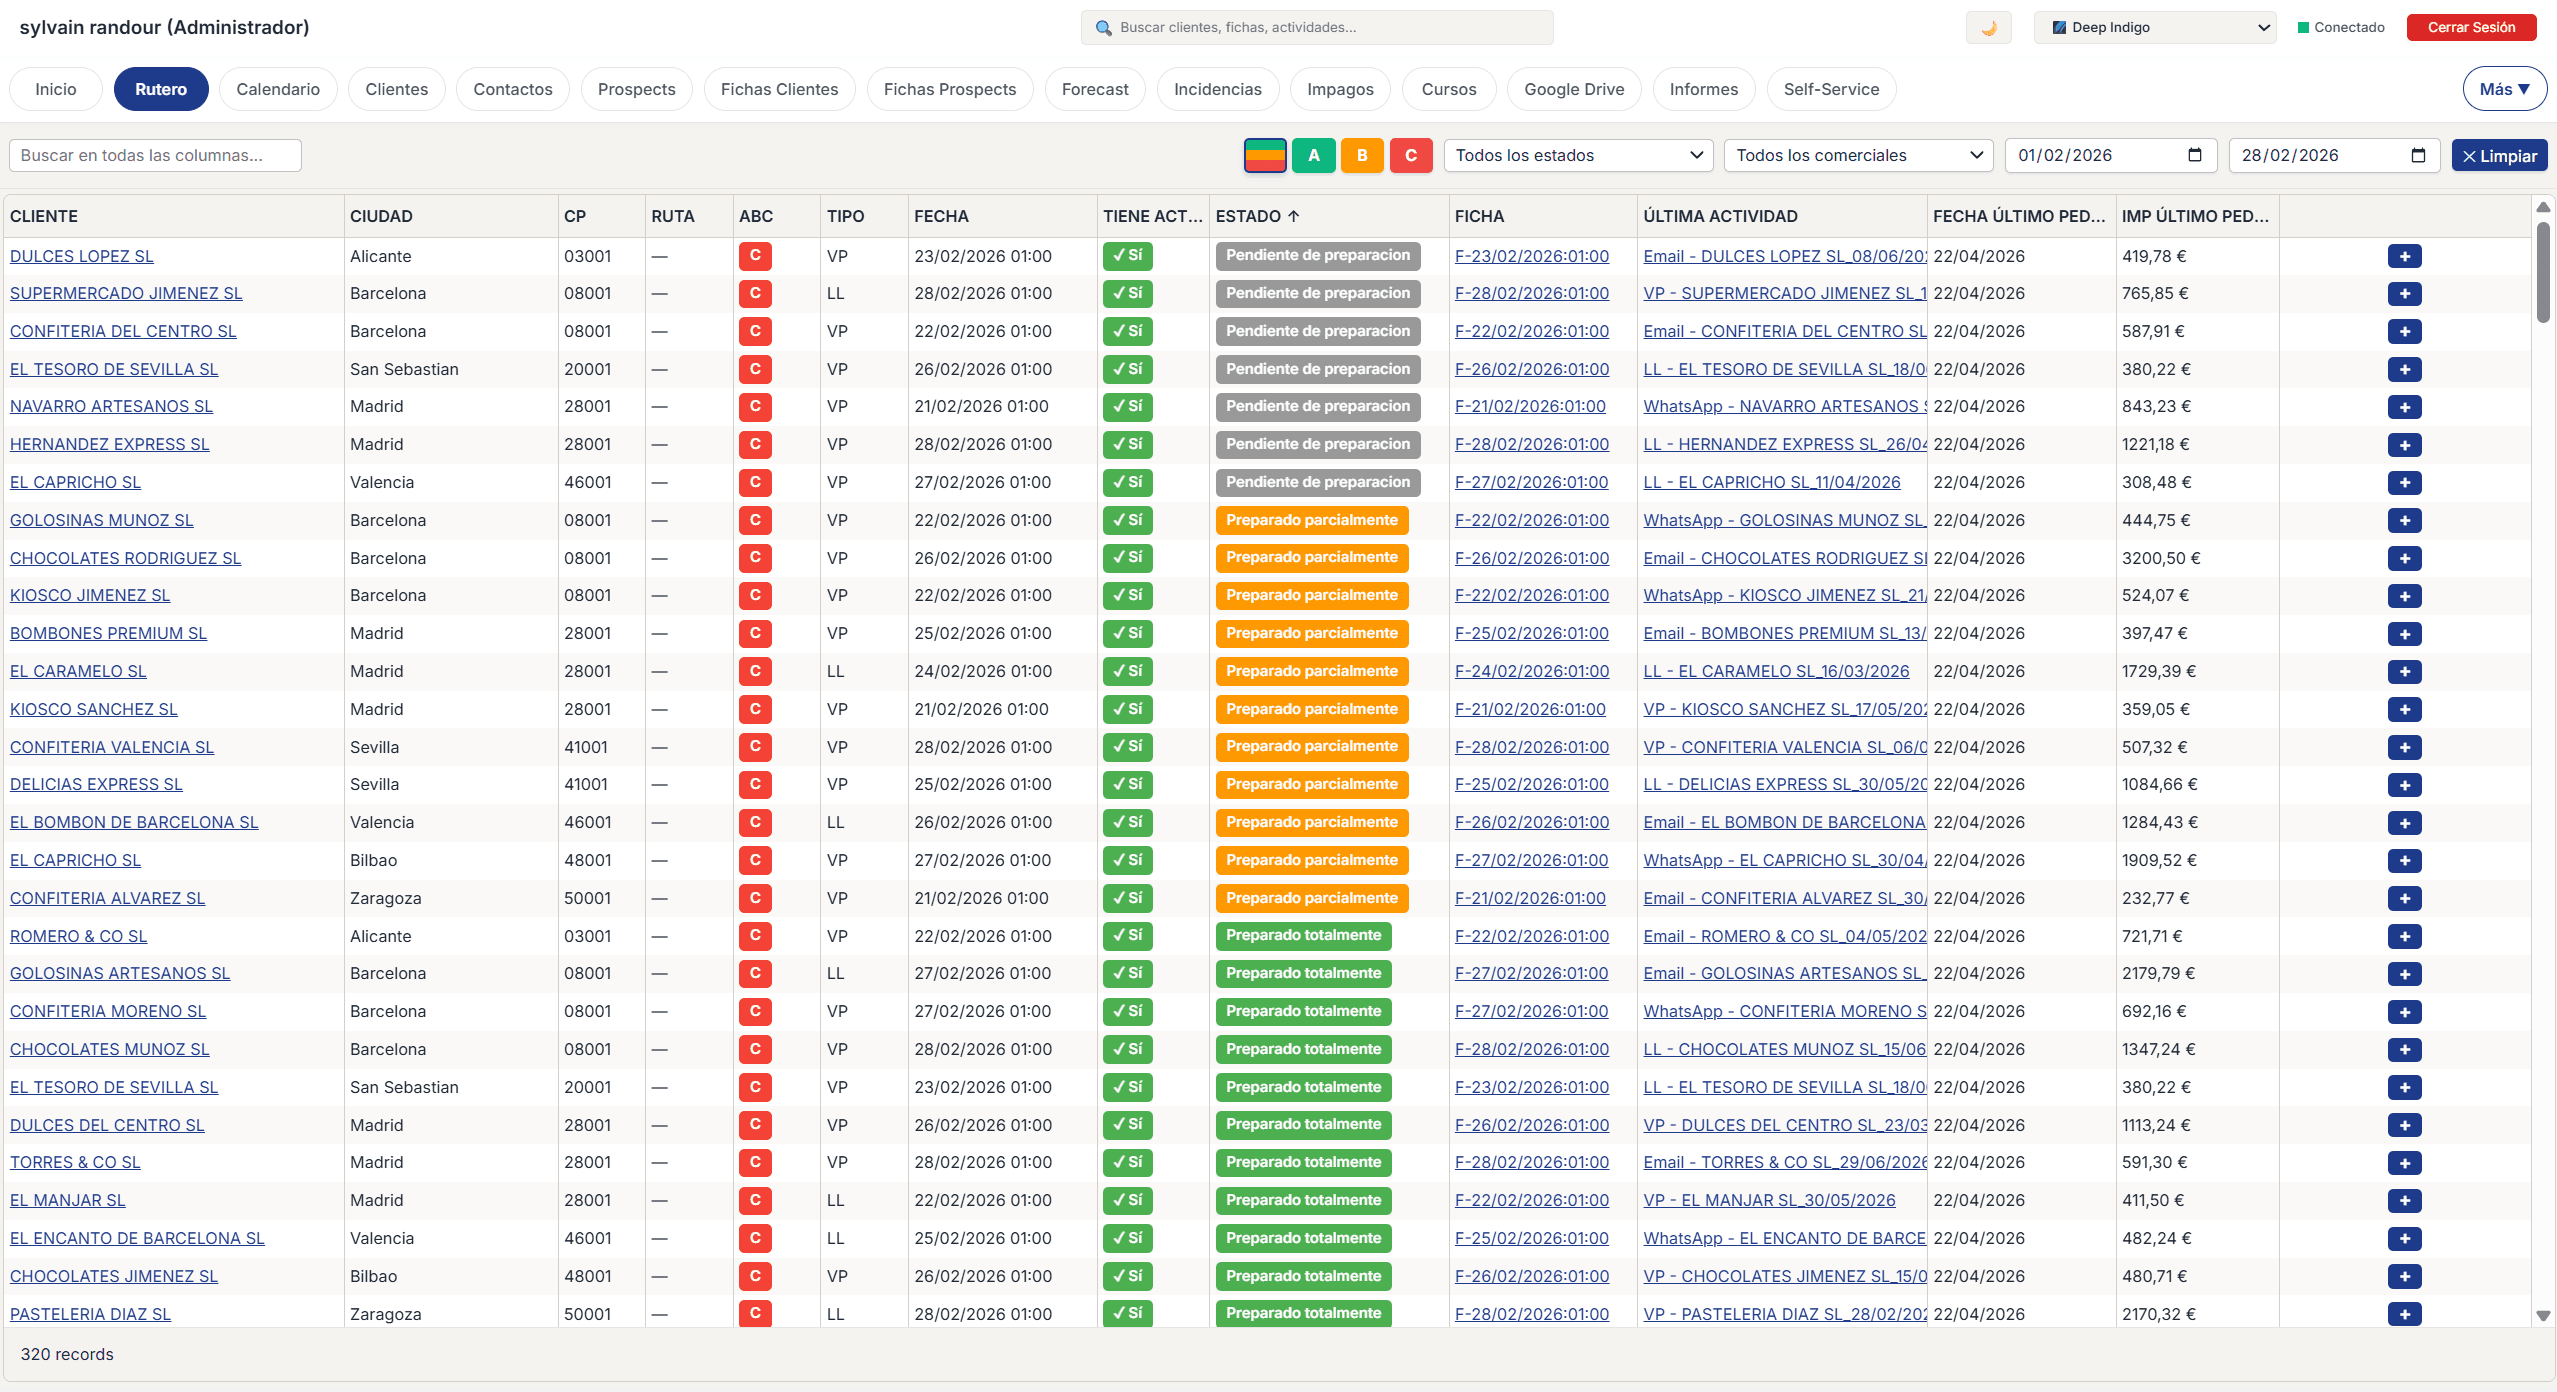Viewport: 2557px width, 1392px height.
Task: Open the calendar picker for the 01/02/2026 date
Action: pos(2194,155)
